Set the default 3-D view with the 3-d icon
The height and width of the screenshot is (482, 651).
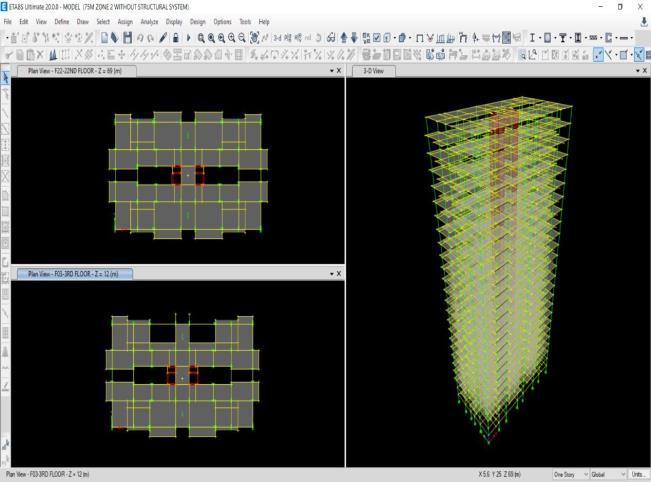(x=277, y=38)
